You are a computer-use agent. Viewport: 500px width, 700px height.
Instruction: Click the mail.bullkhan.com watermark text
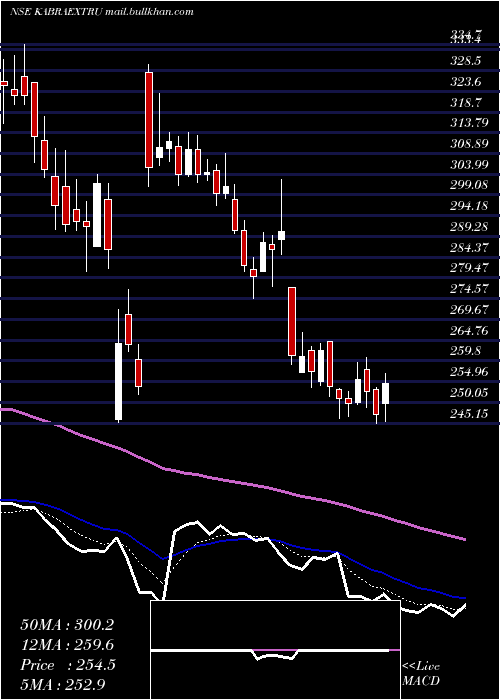(x=150, y=12)
